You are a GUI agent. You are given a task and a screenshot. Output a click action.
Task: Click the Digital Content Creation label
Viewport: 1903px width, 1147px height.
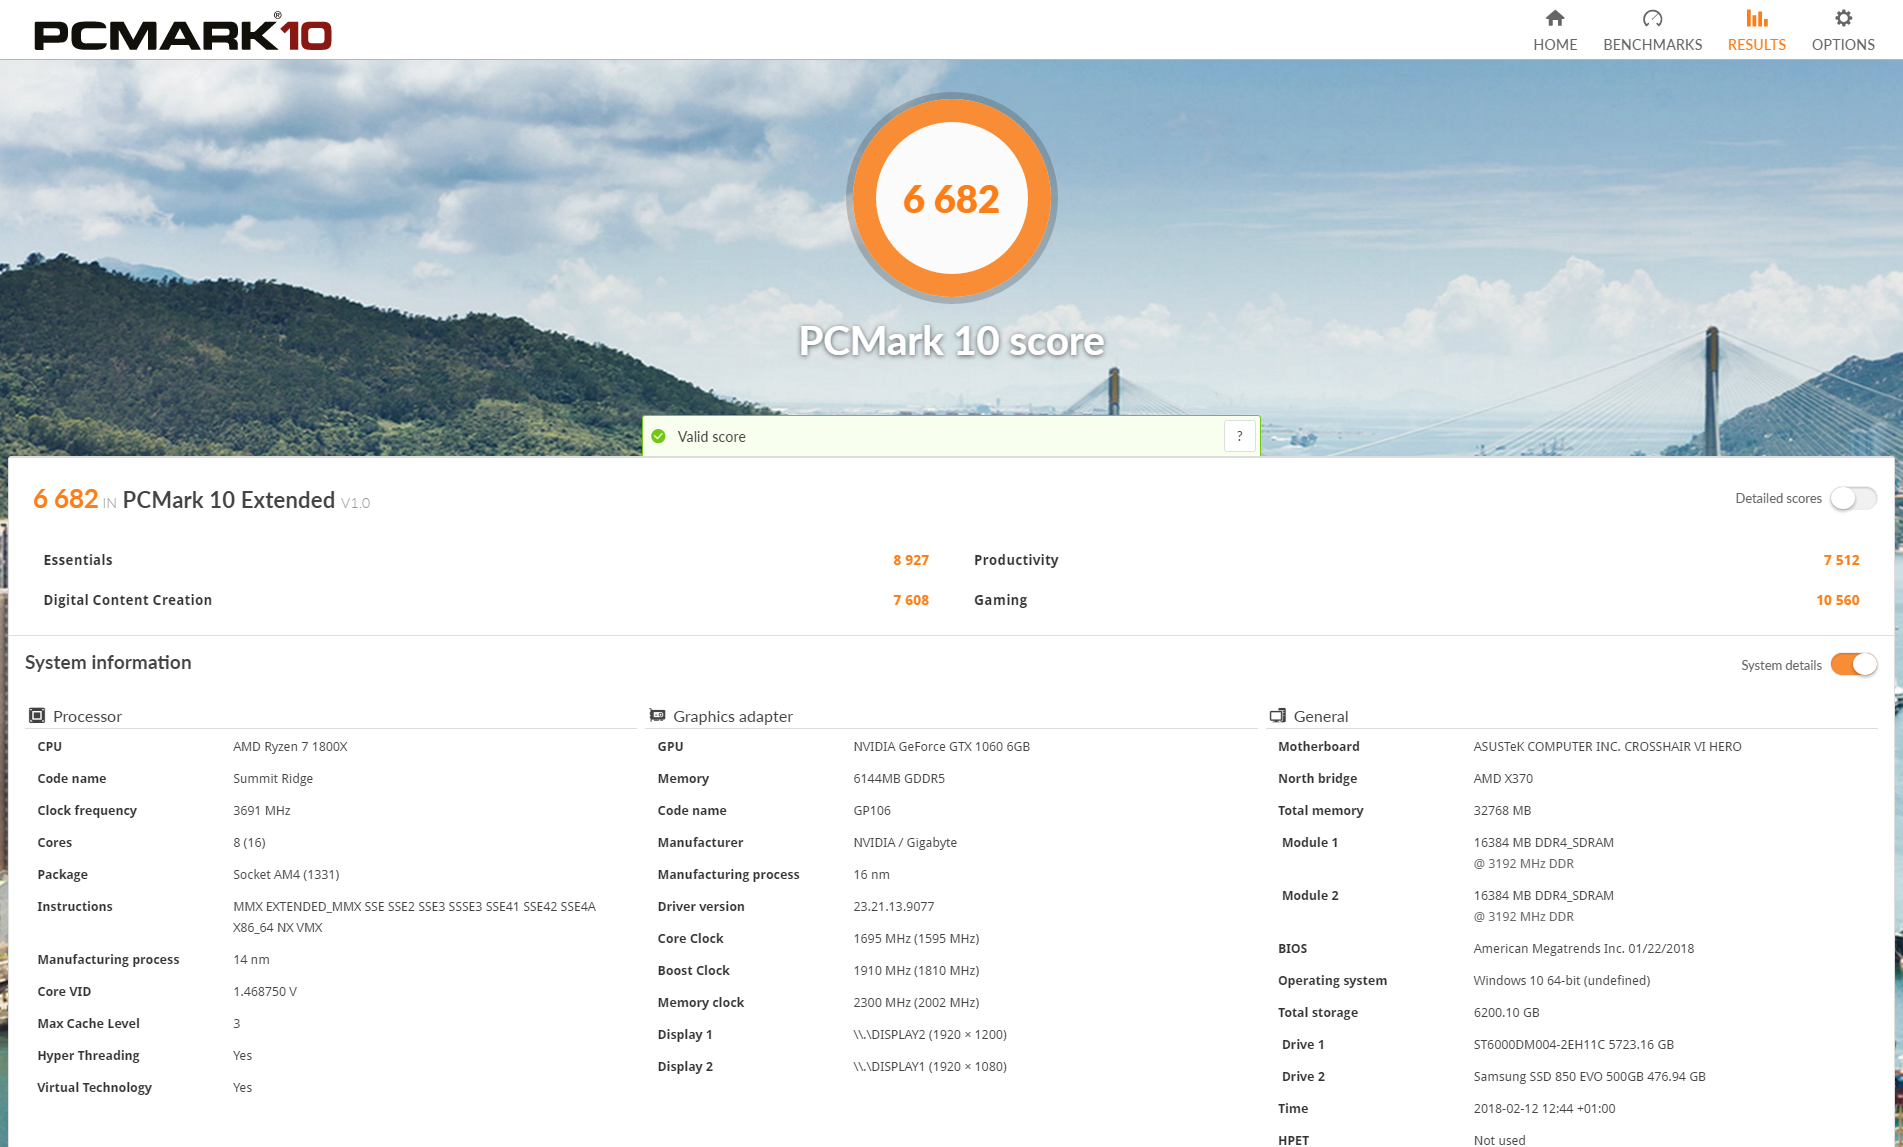(x=127, y=600)
